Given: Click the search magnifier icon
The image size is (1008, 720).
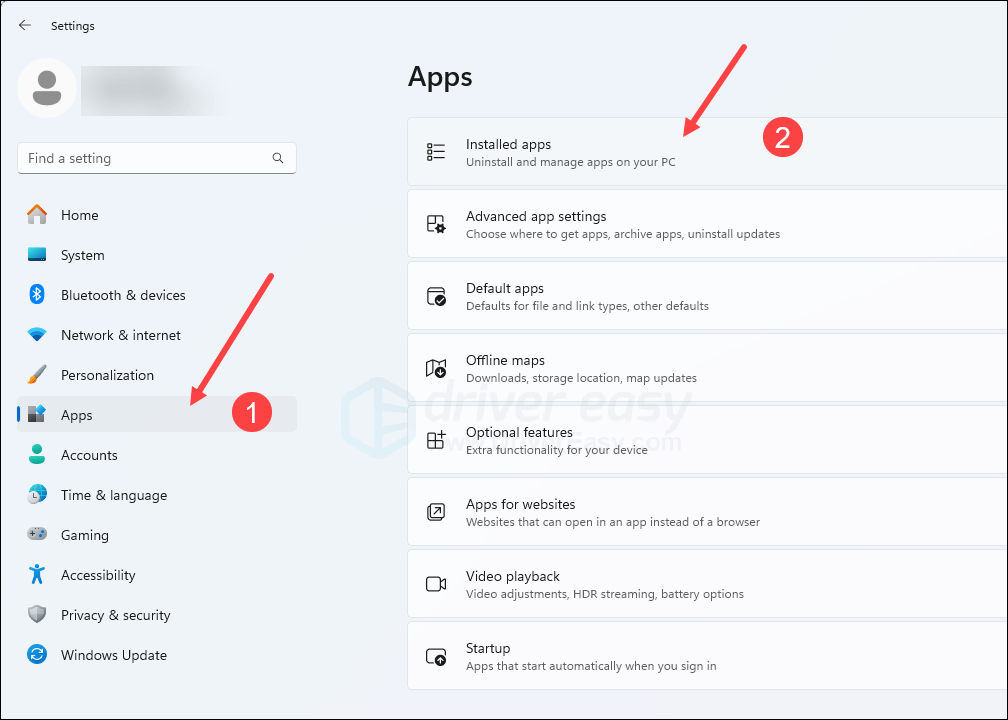Looking at the screenshot, I should [278, 158].
